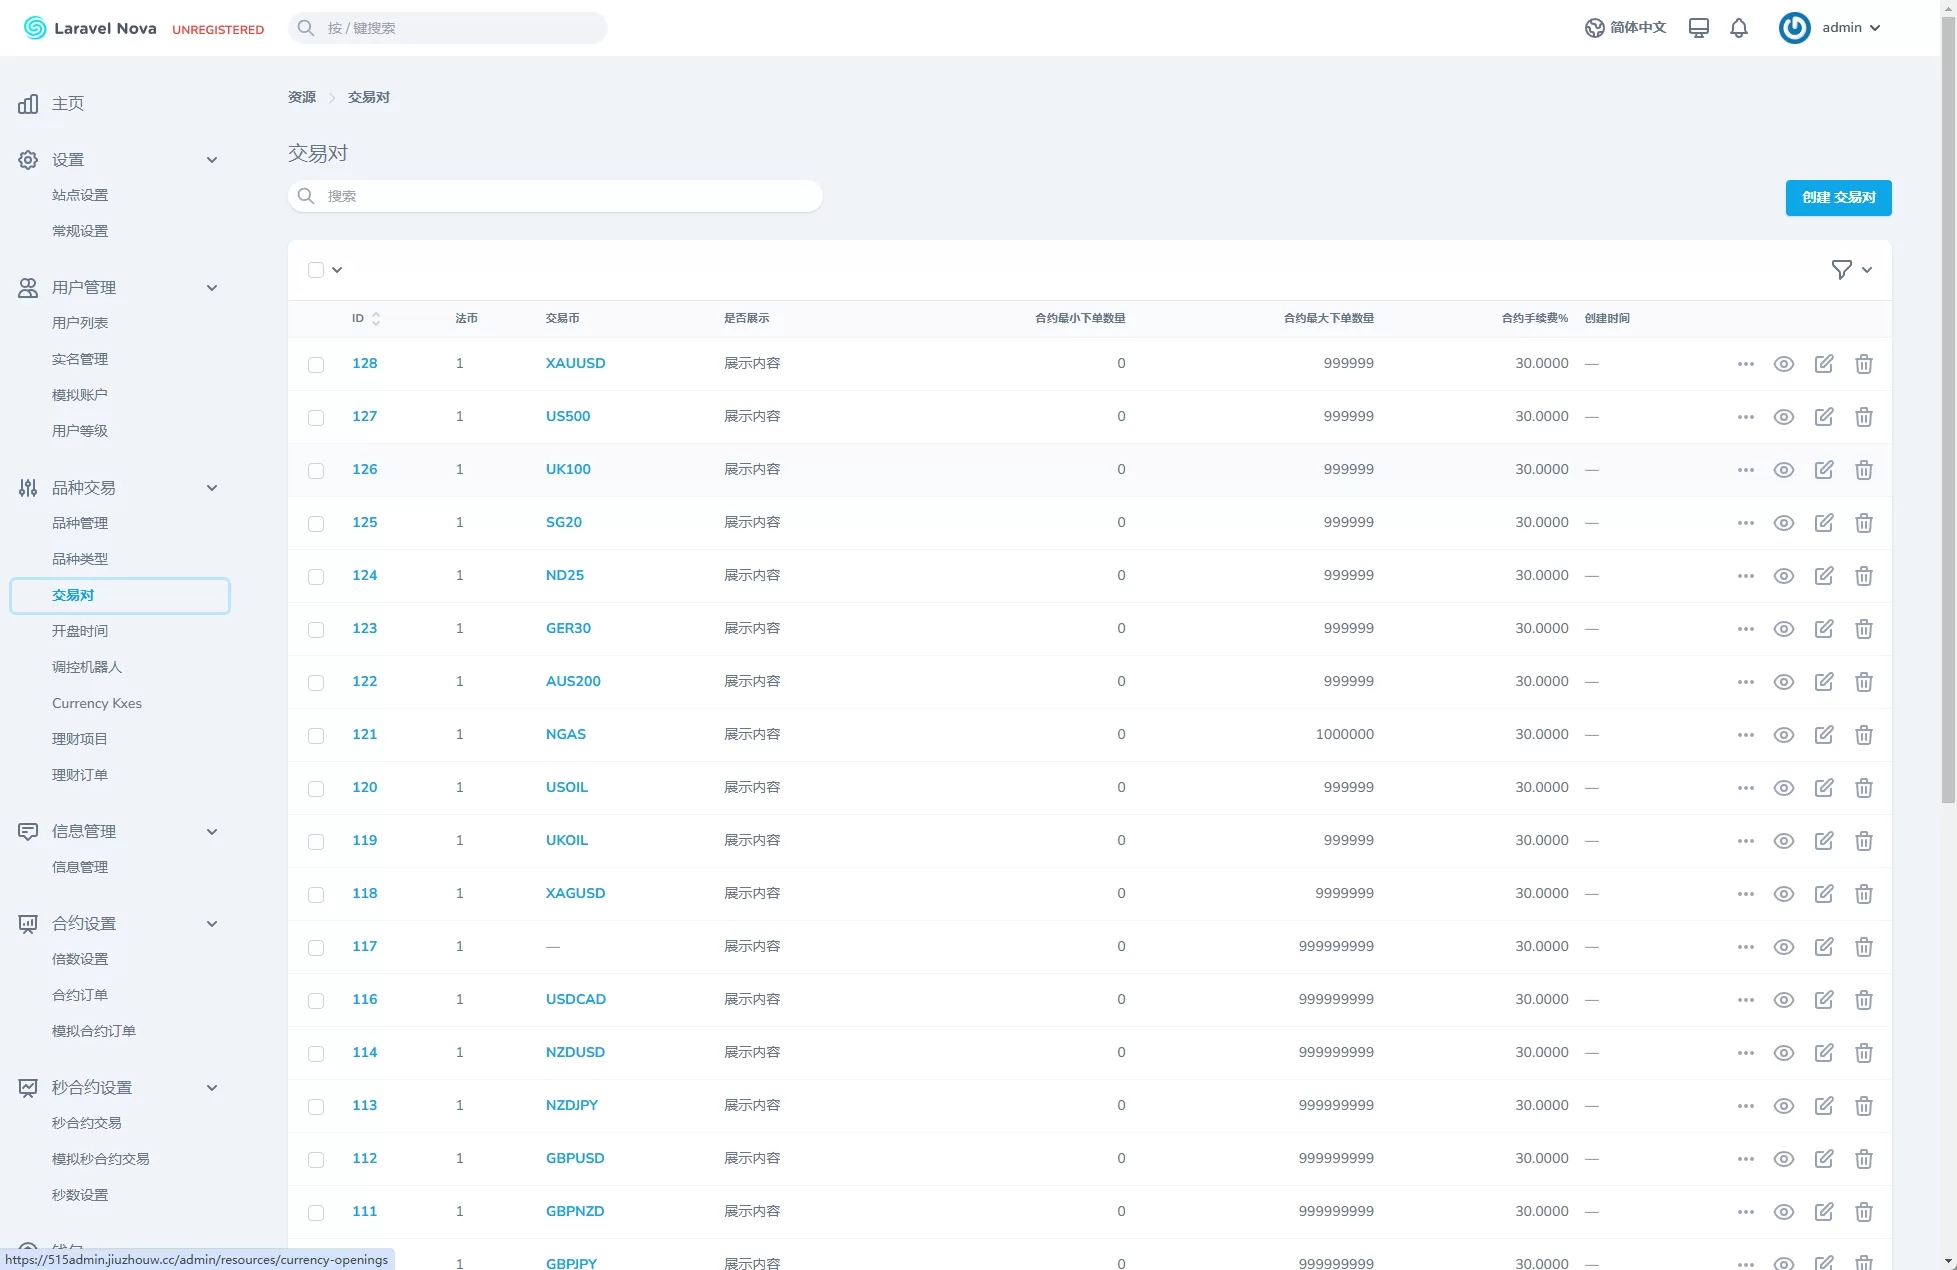The image size is (1957, 1270).
Task: Click trash icon for NGAS row
Action: [1863, 735]
